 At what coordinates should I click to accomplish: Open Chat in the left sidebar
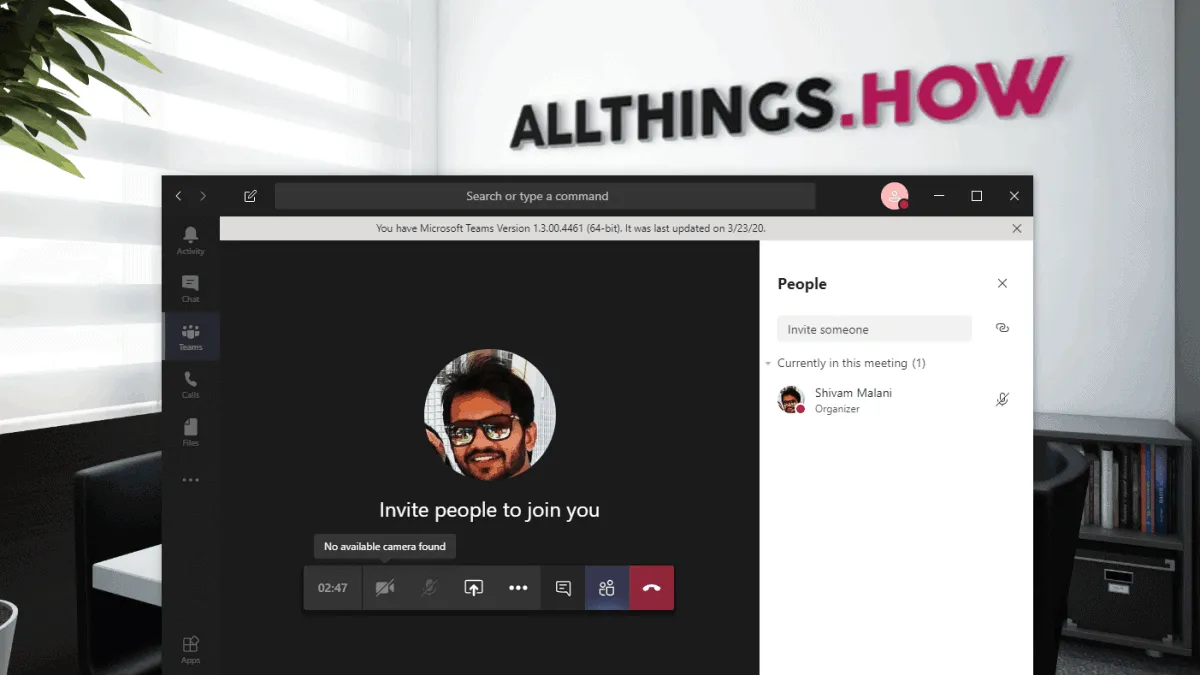tap(190, 288)
